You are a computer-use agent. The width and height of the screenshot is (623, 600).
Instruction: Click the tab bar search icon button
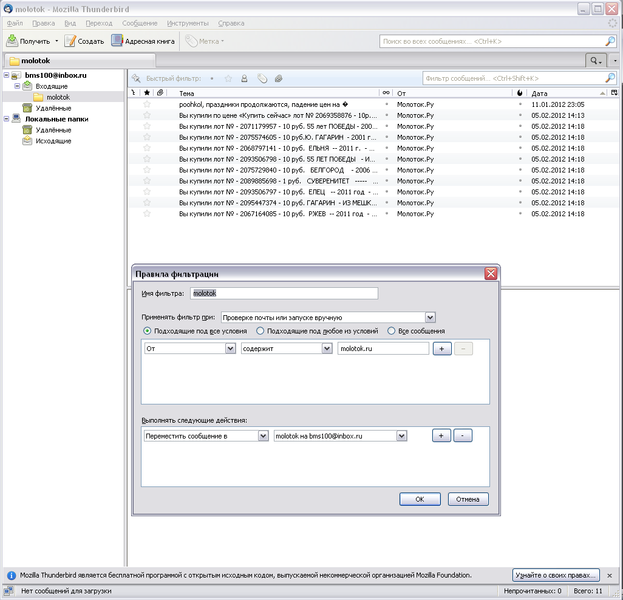coord(596,61)
